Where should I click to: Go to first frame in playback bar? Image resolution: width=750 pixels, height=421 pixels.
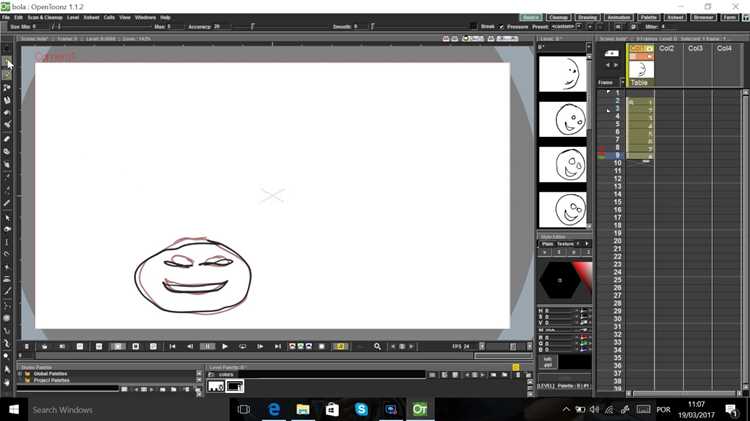coord(172,346)
